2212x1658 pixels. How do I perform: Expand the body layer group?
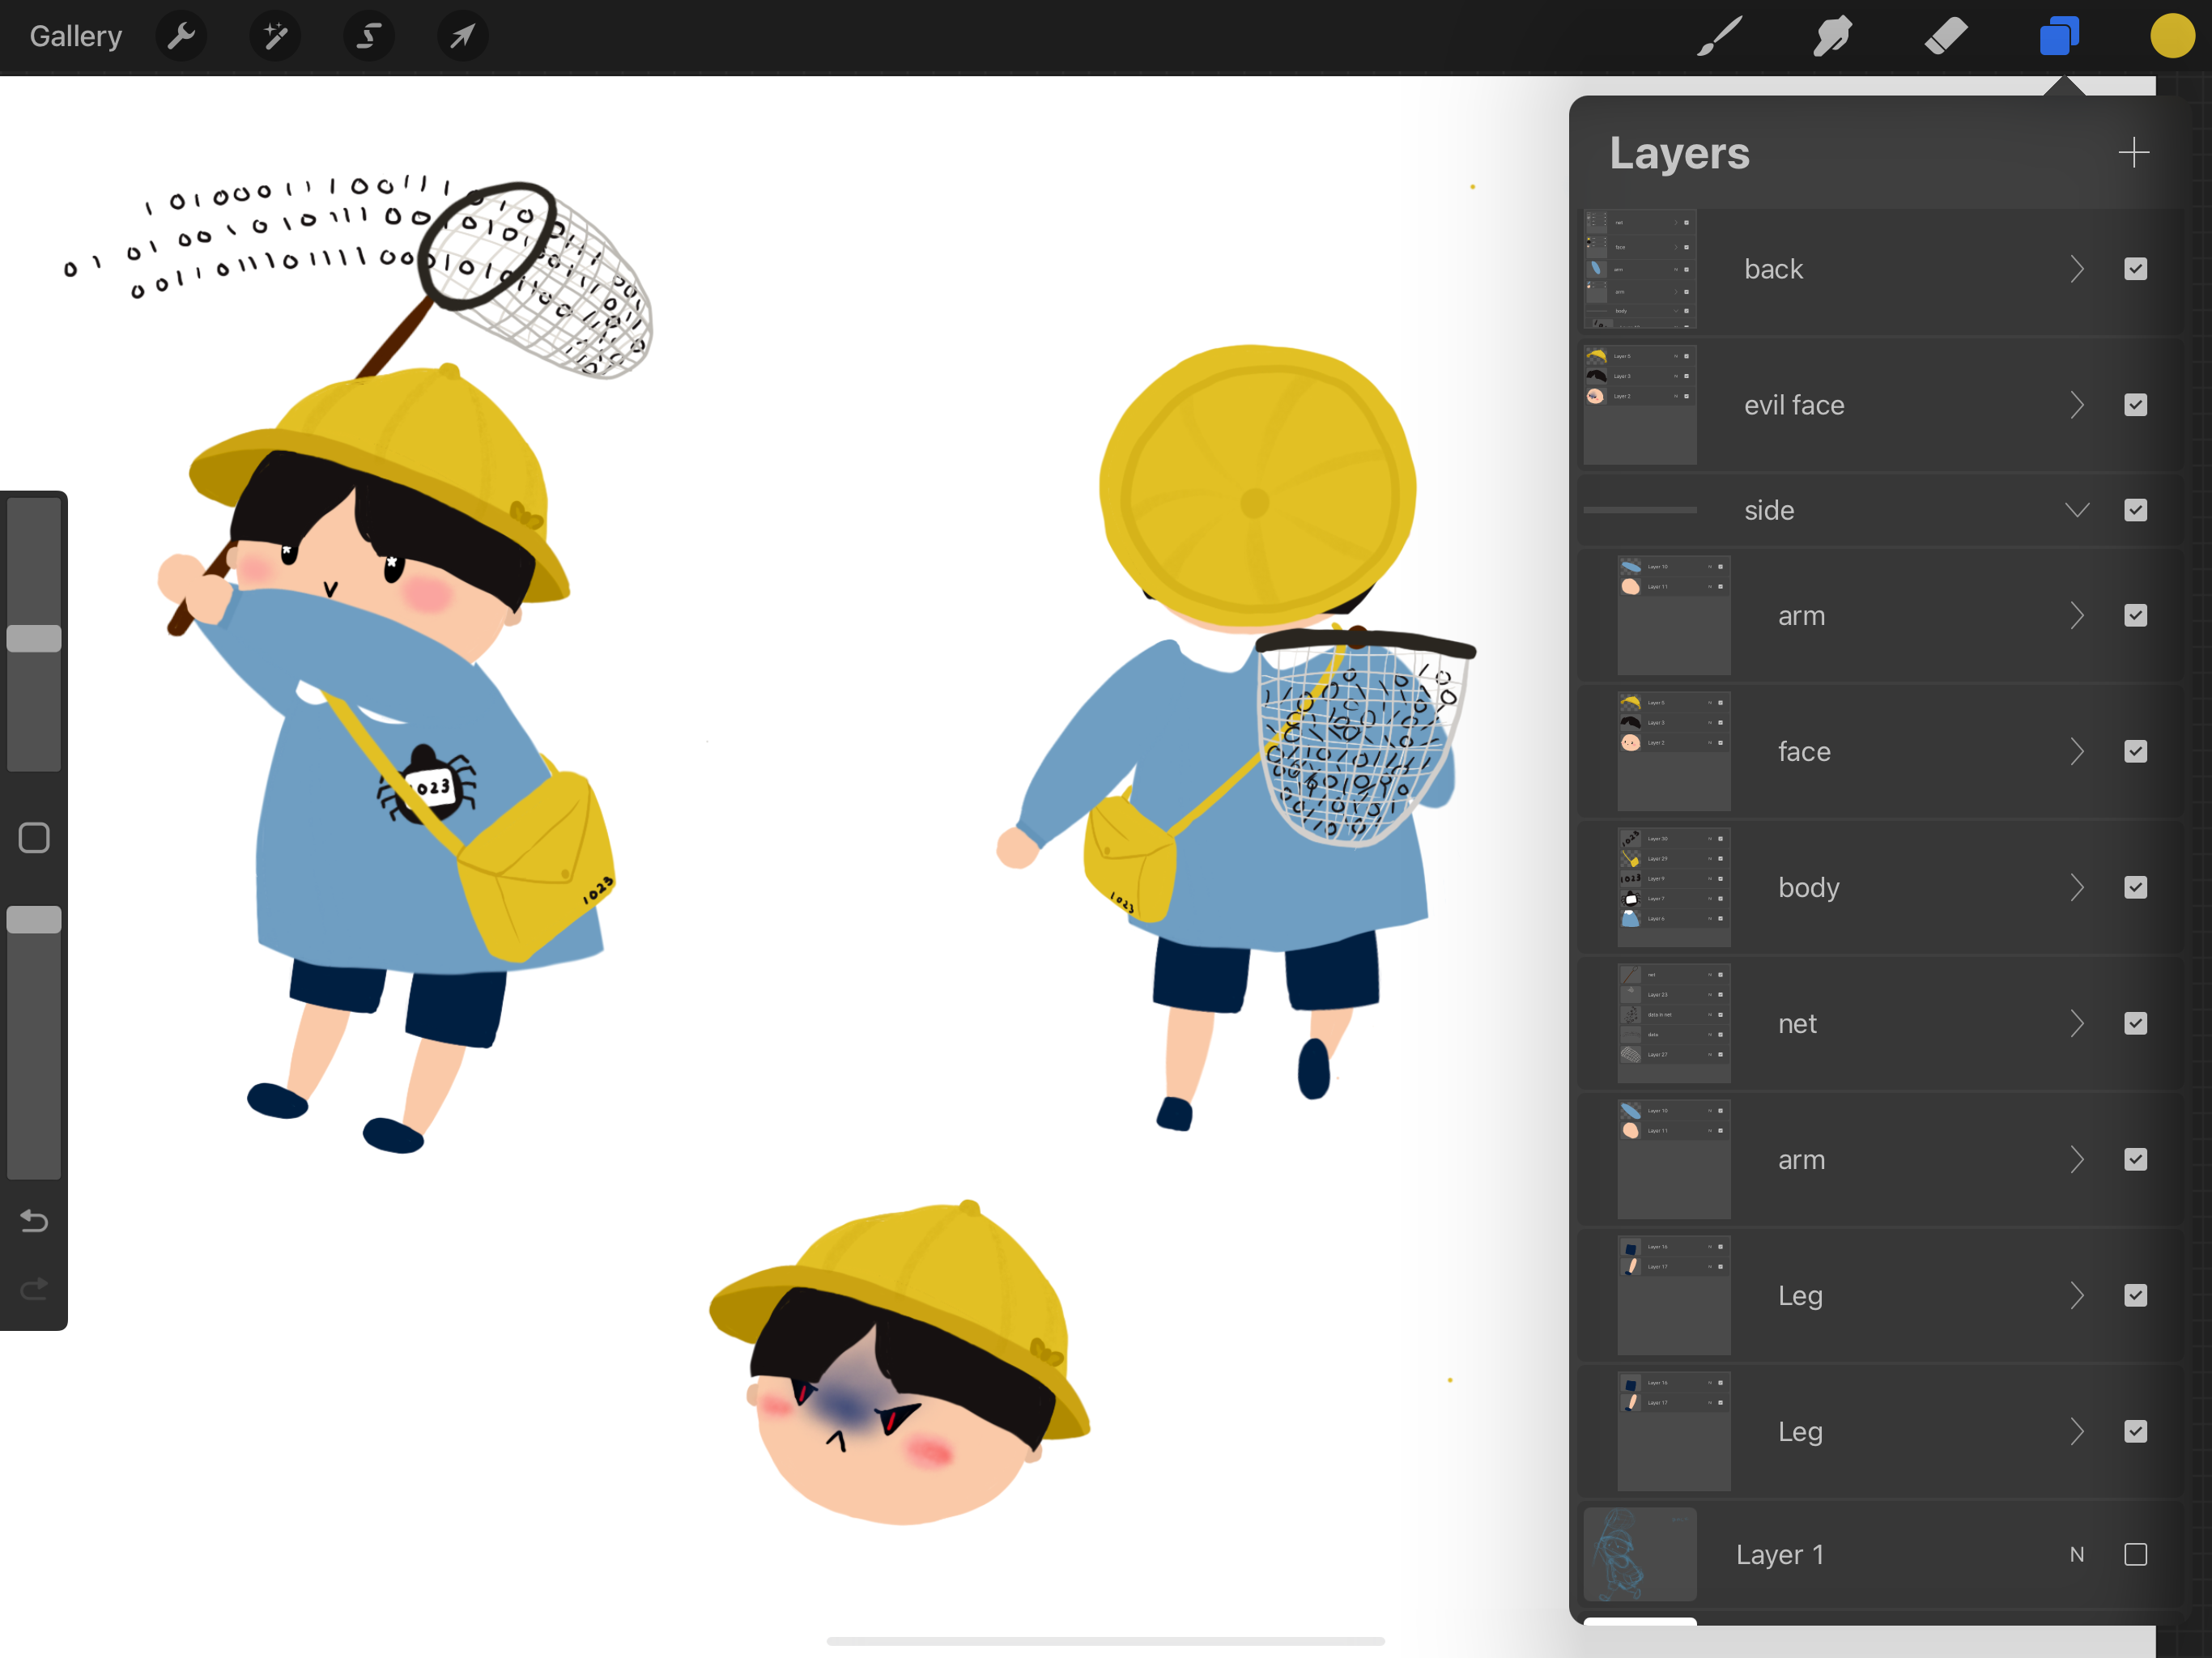point(2076,887)
